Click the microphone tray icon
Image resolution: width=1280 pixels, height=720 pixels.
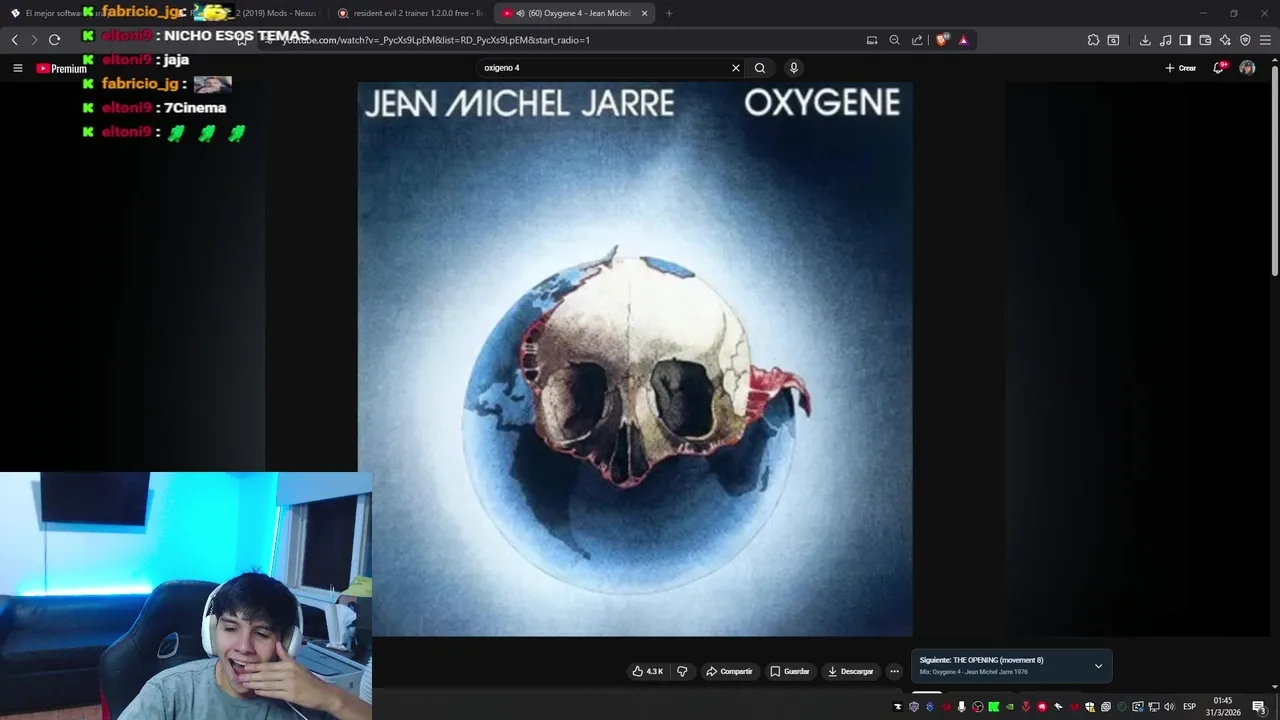[x=961, y=707]
